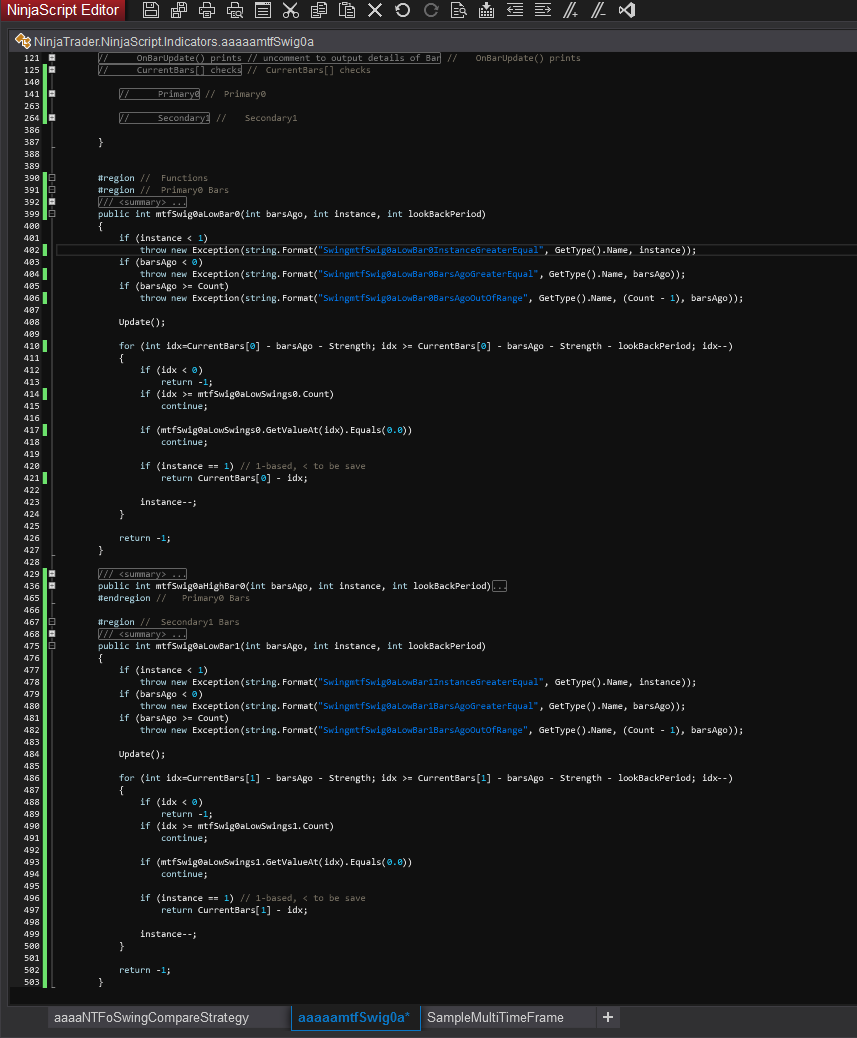Click the Print icon in the toolbar
857x1038 pixels.
click(x=207, y=11)
